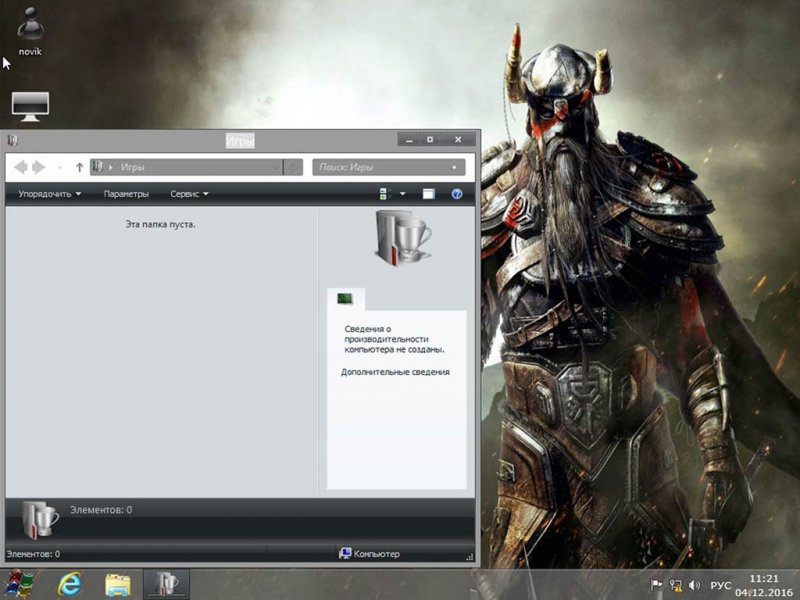This screenshot has width=800, height=600.
Task: Open File Explorer from the taskbar
Action: [118, 585]
